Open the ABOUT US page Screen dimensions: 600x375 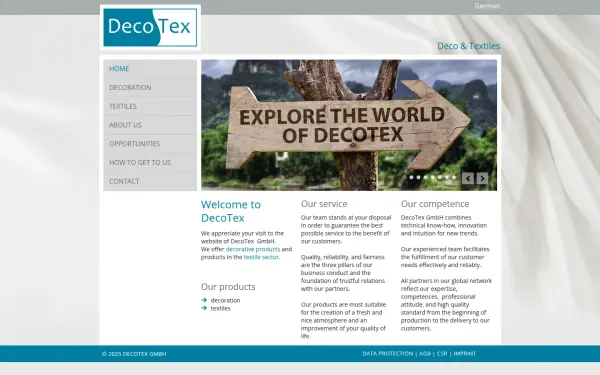pos(150,125)
